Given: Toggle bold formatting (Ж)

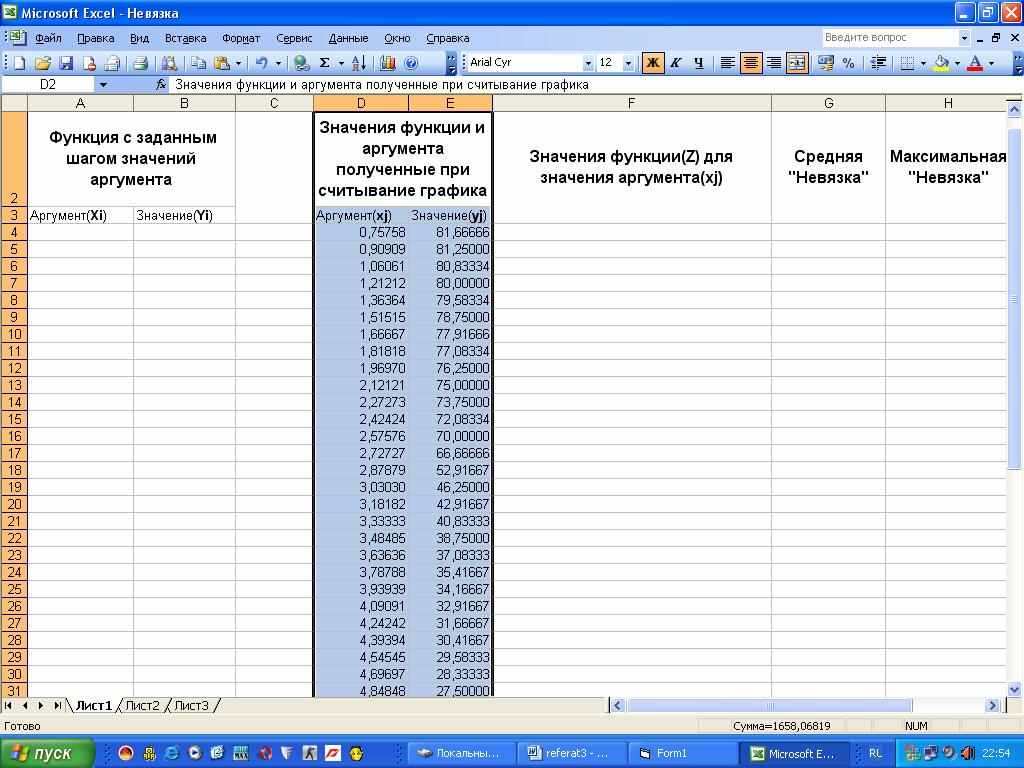Looking at the screenshot, I should coord(652,63).
